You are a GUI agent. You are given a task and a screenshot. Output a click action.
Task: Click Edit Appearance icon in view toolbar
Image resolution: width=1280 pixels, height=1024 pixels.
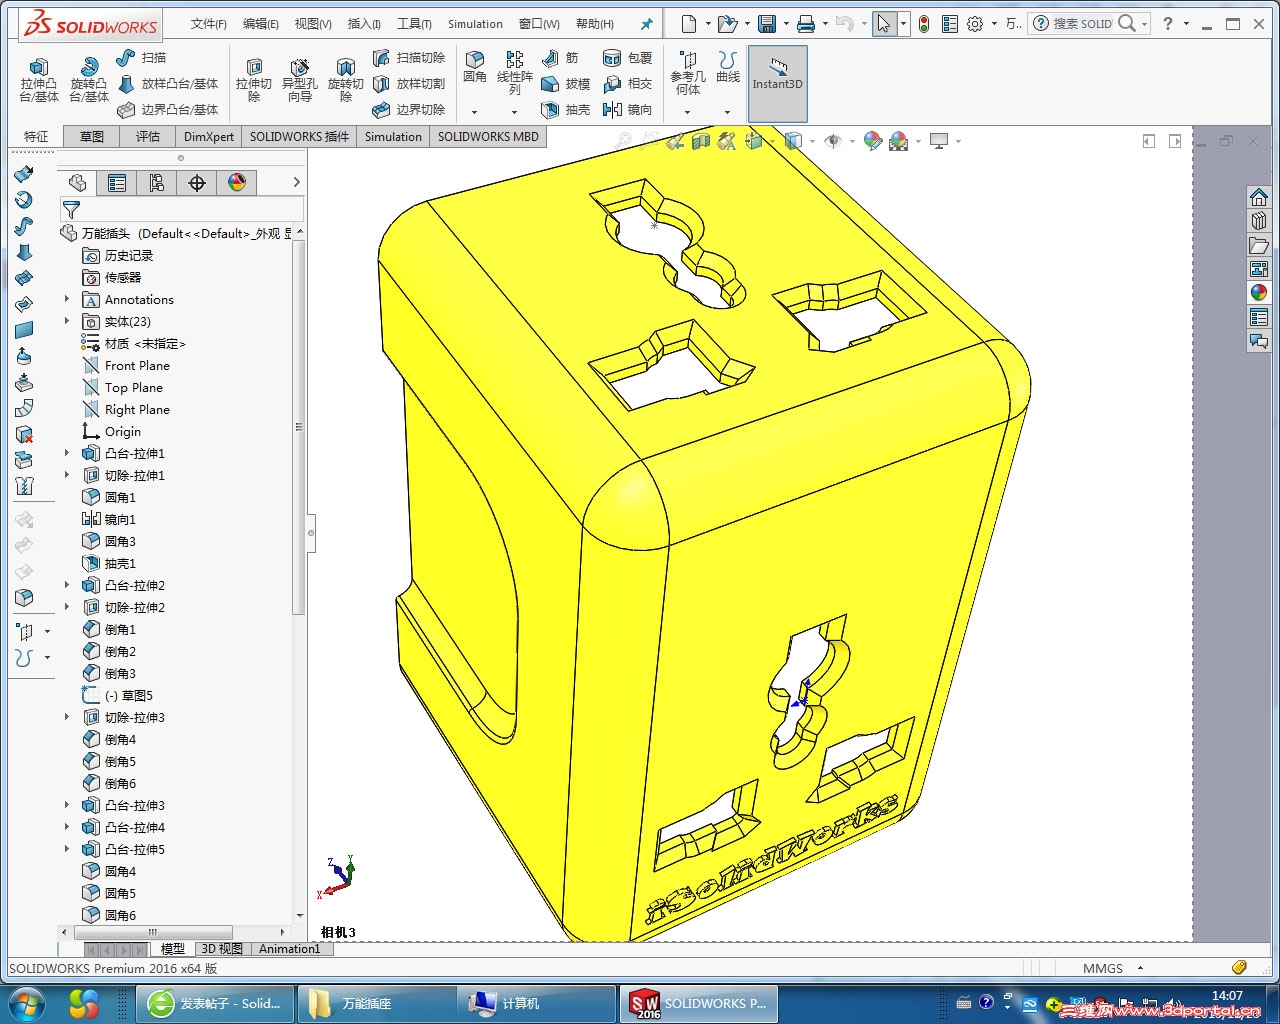pyautogui.click(x=873, y=142)
